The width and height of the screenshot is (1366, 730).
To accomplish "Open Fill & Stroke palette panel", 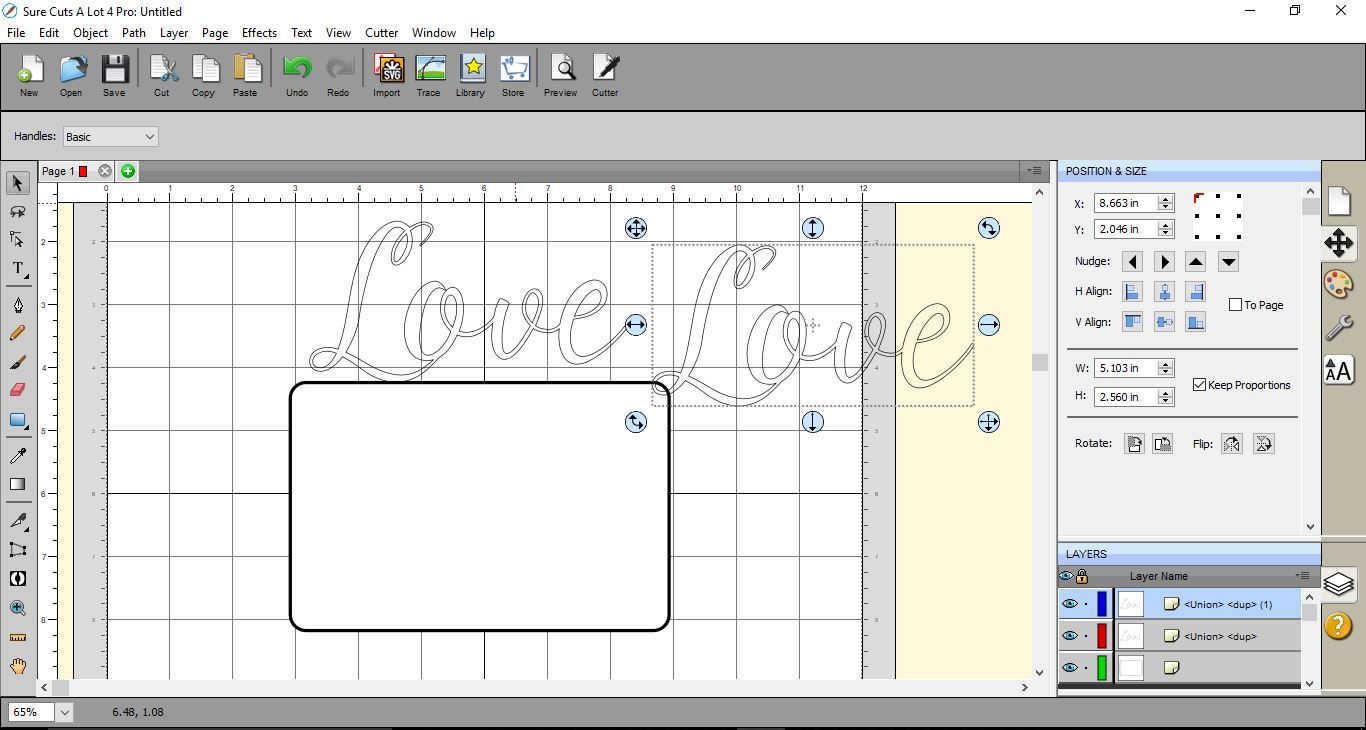I will 1339,284.
